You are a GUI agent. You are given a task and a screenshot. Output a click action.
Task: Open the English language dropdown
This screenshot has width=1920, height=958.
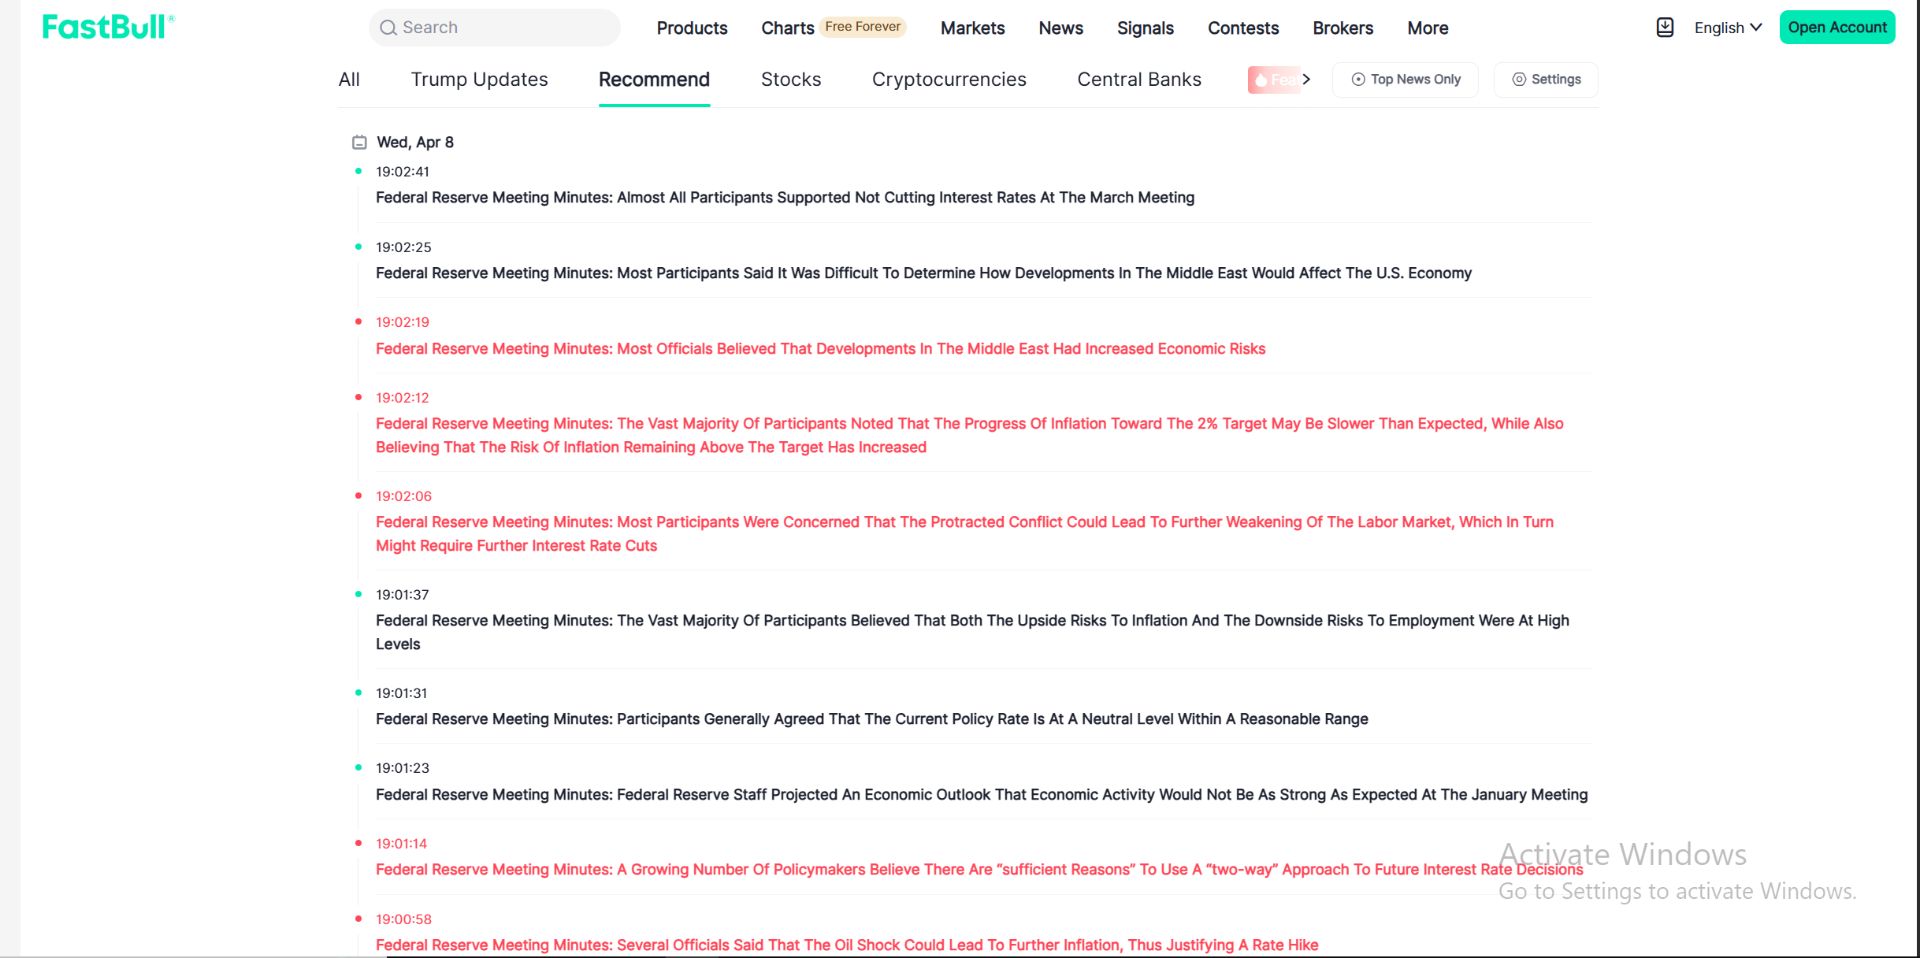pos(1727,28)
